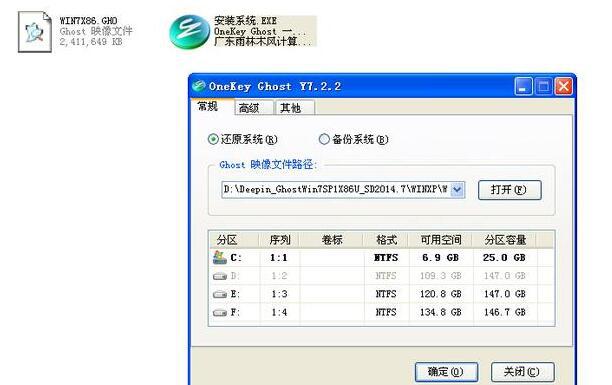The height and width of the screenshot is (385, 612).
Task: Click the disk icon for drive E:
Action: pos(220,294)
